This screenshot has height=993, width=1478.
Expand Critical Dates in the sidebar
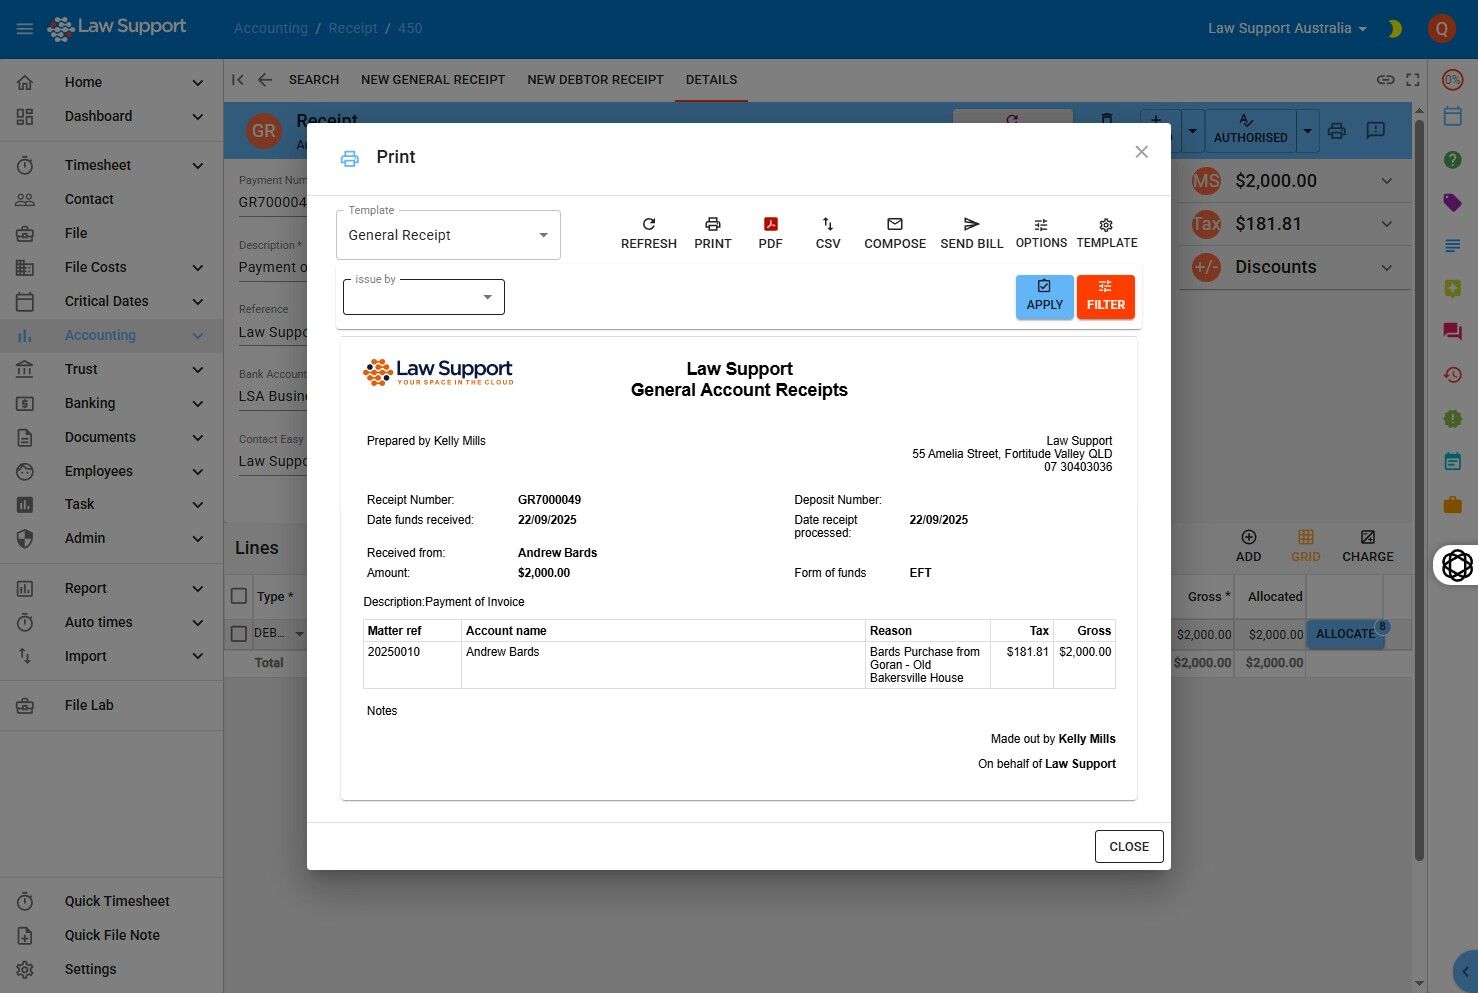tap(111, 301)
